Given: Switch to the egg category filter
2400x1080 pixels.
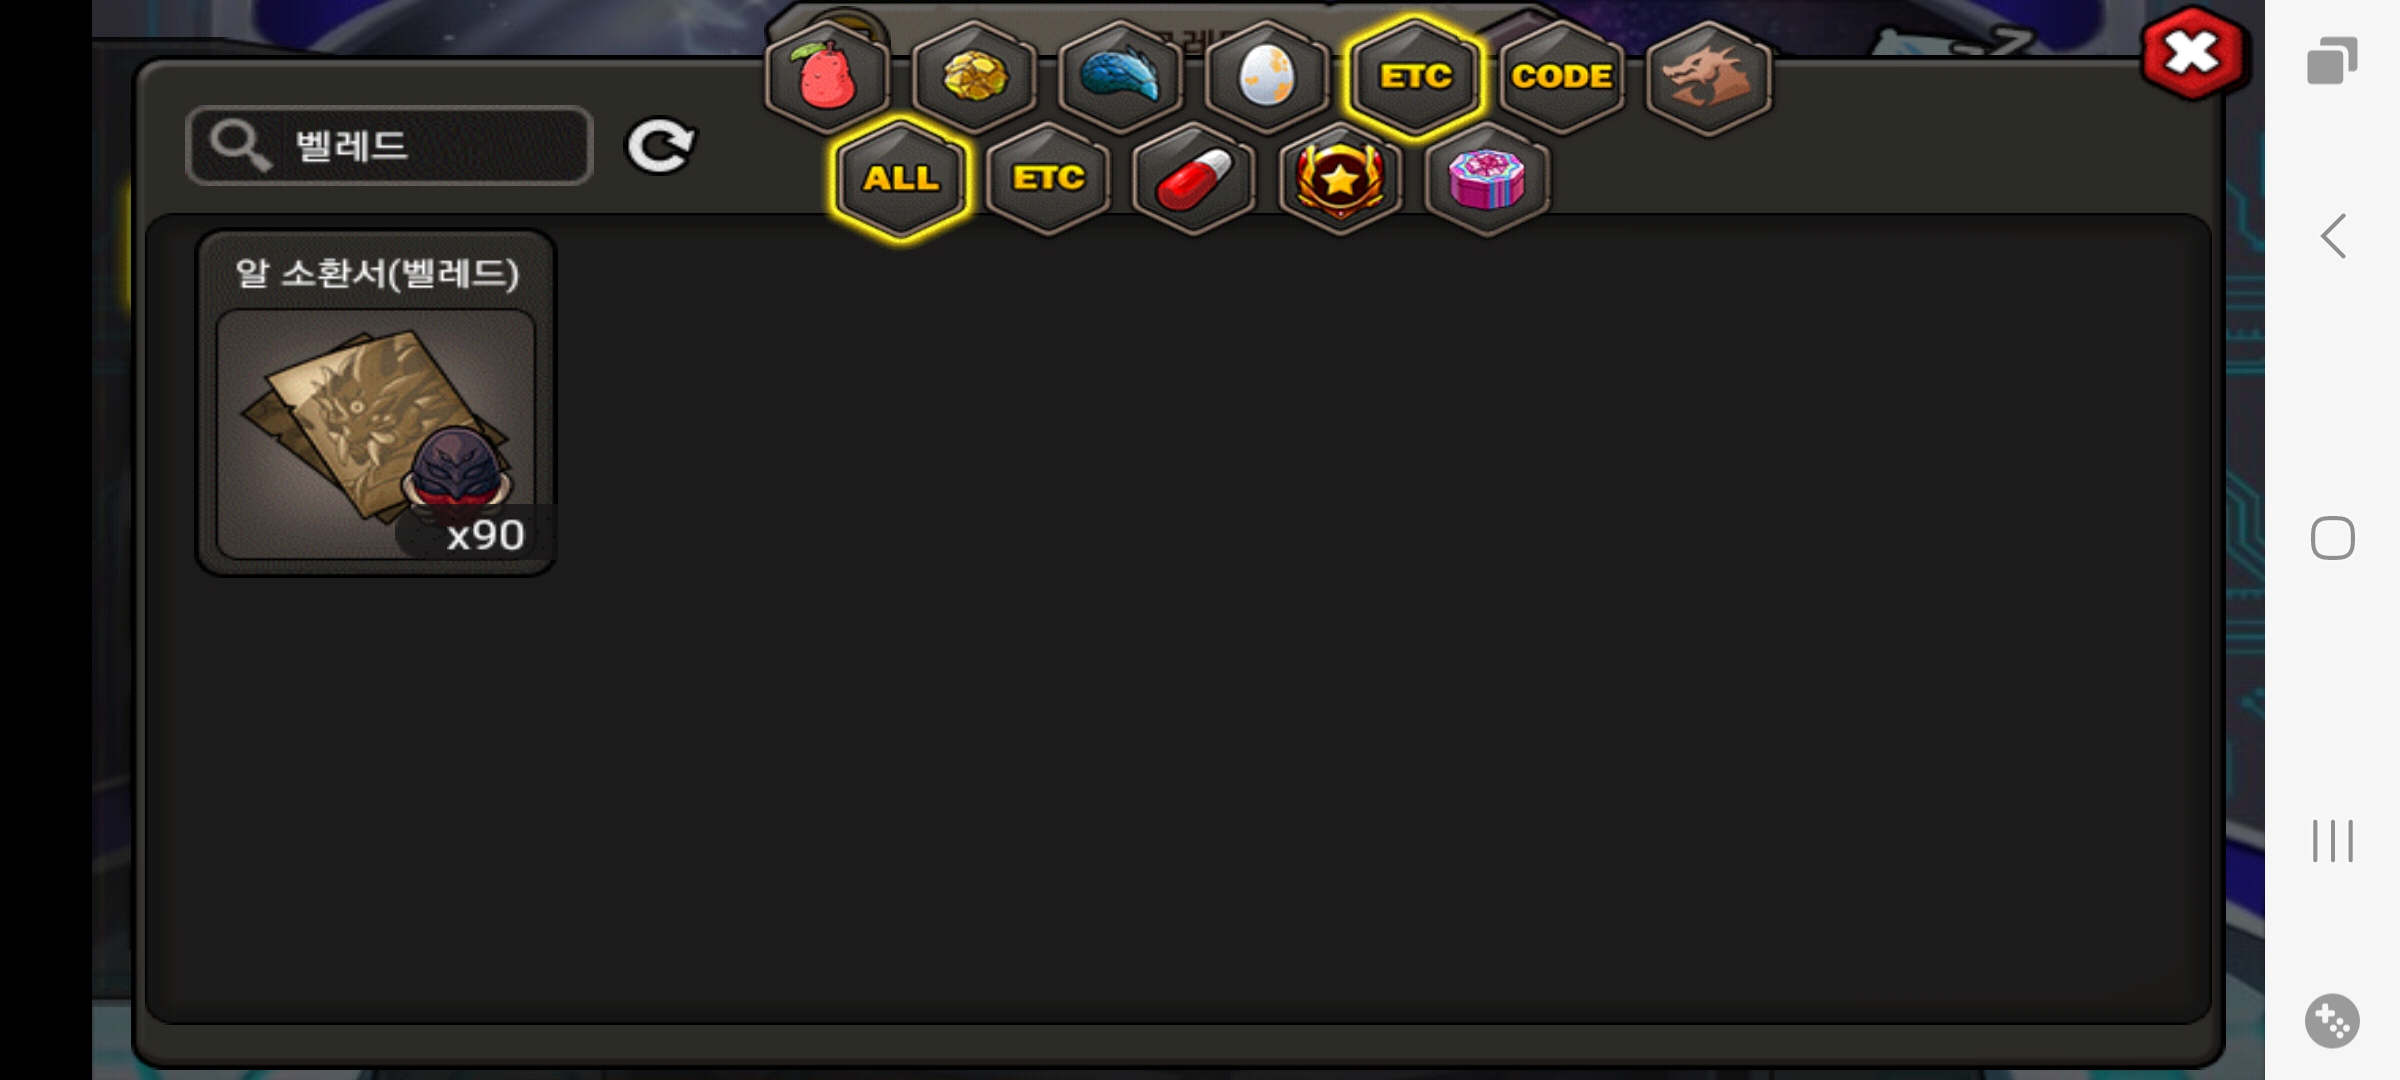Looking at the screenshot, I should tap(1267, 77).
